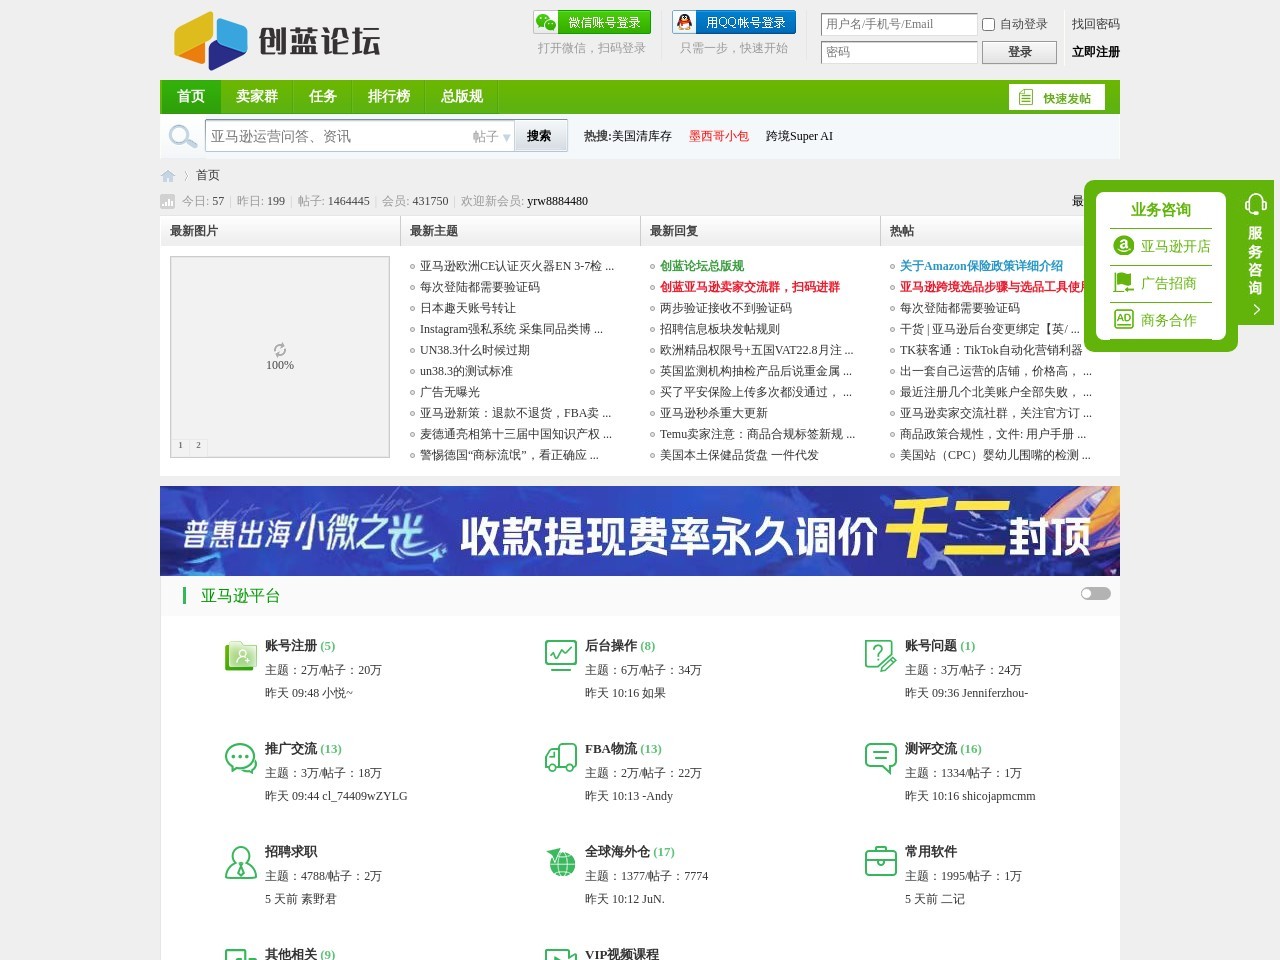Open thread 亚马逊秒杀重大更新
Viewport: 1280px width, 960px height.
click(714, 413)
